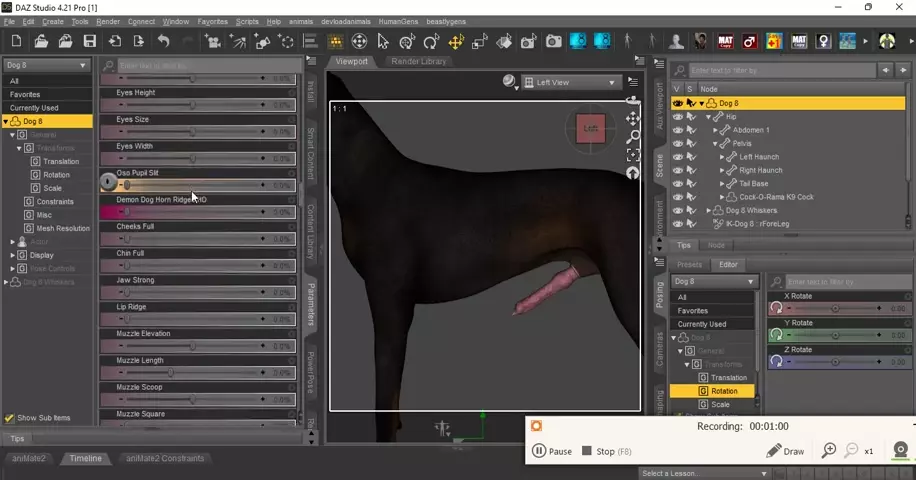Image resolution: width=916 pixels, height=480 pixels.
Task: Click the viewport pan arrows icon
Action: [633, 118]
